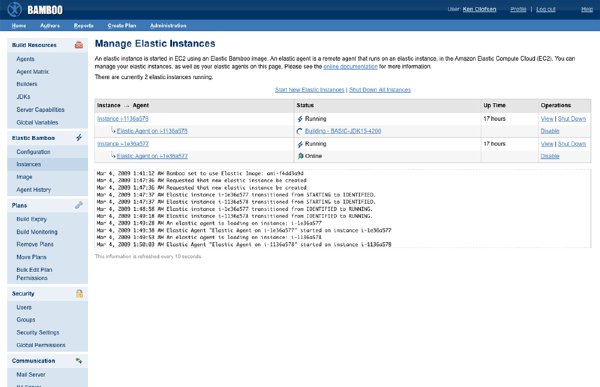Open Security Settings
Viewport: 600px width, 387px height.
click(38, 333)
